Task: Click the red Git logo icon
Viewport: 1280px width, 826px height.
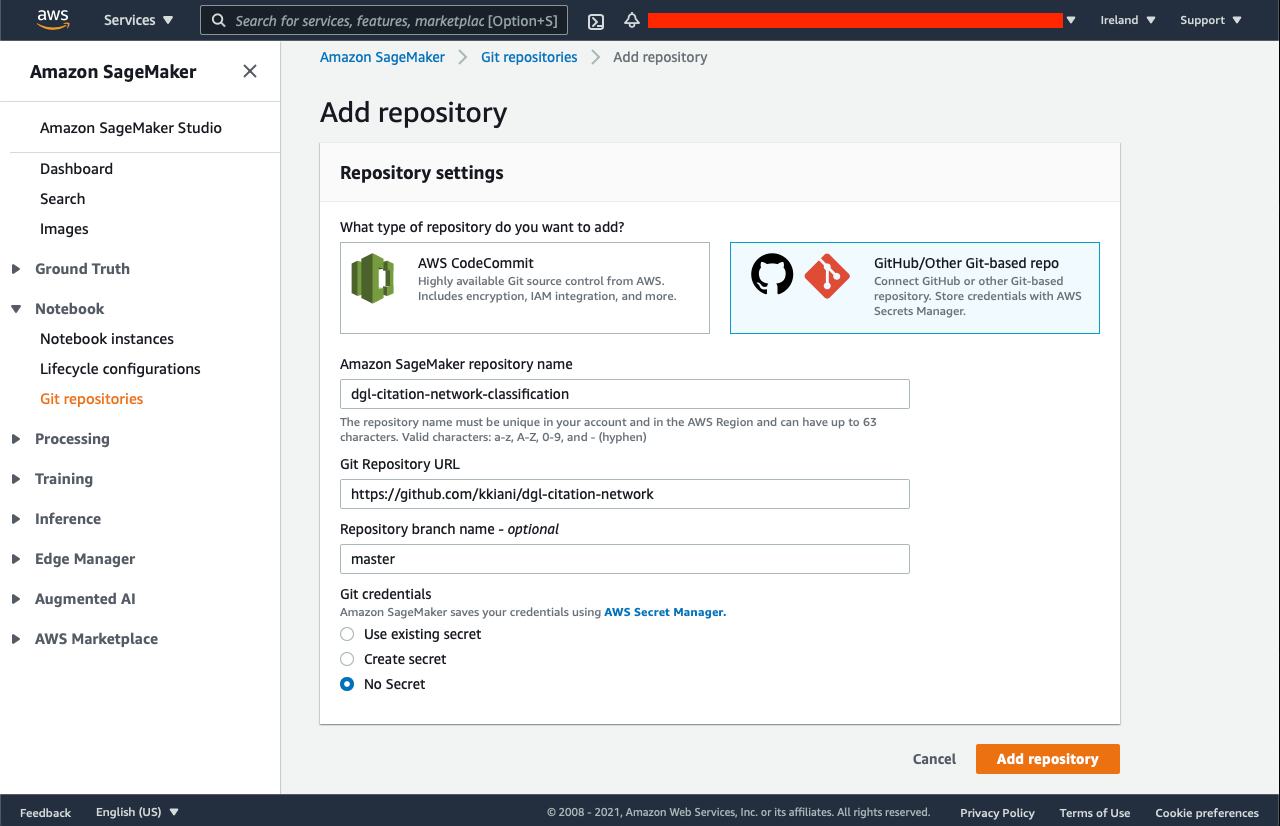Action: click(x=827, y=276)
